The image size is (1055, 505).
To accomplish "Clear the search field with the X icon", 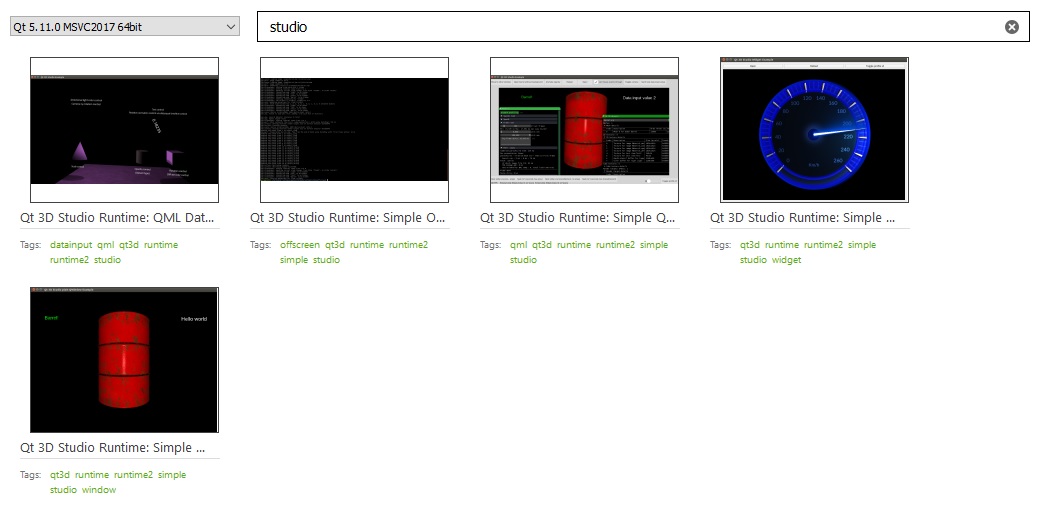I will pos(1011,27).
